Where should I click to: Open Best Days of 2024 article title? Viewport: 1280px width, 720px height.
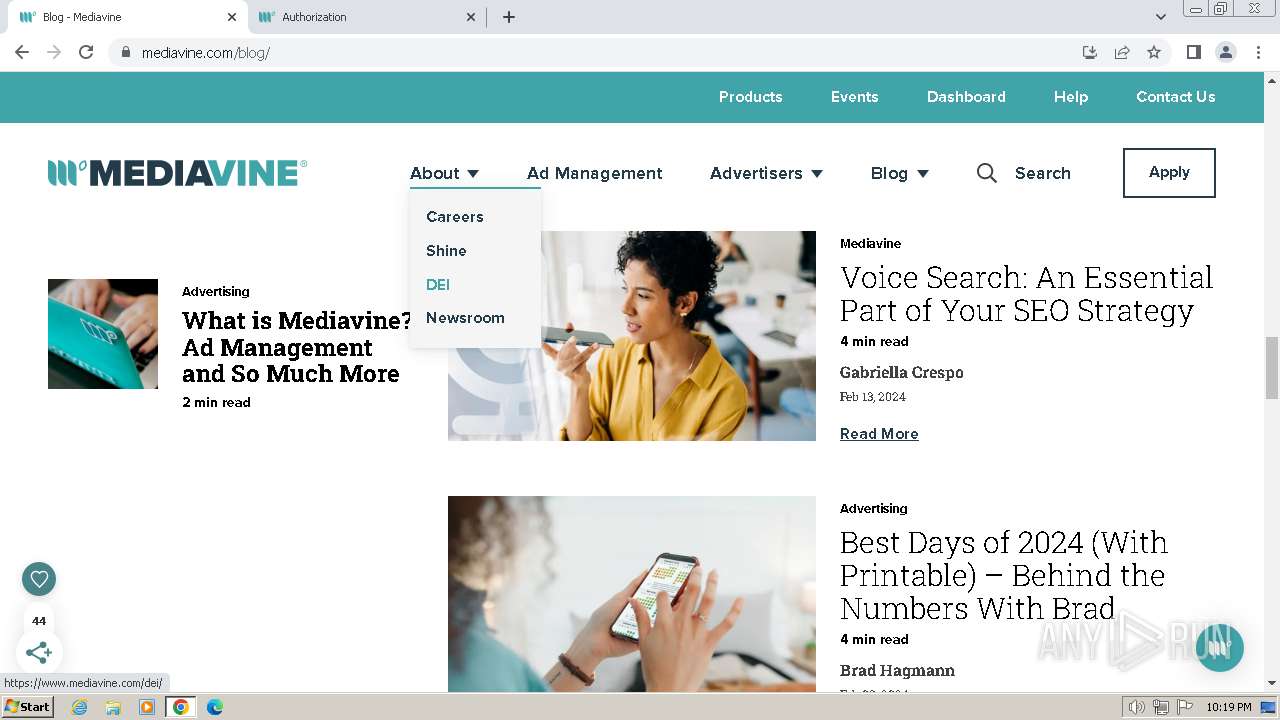(x=1004, y=575)
